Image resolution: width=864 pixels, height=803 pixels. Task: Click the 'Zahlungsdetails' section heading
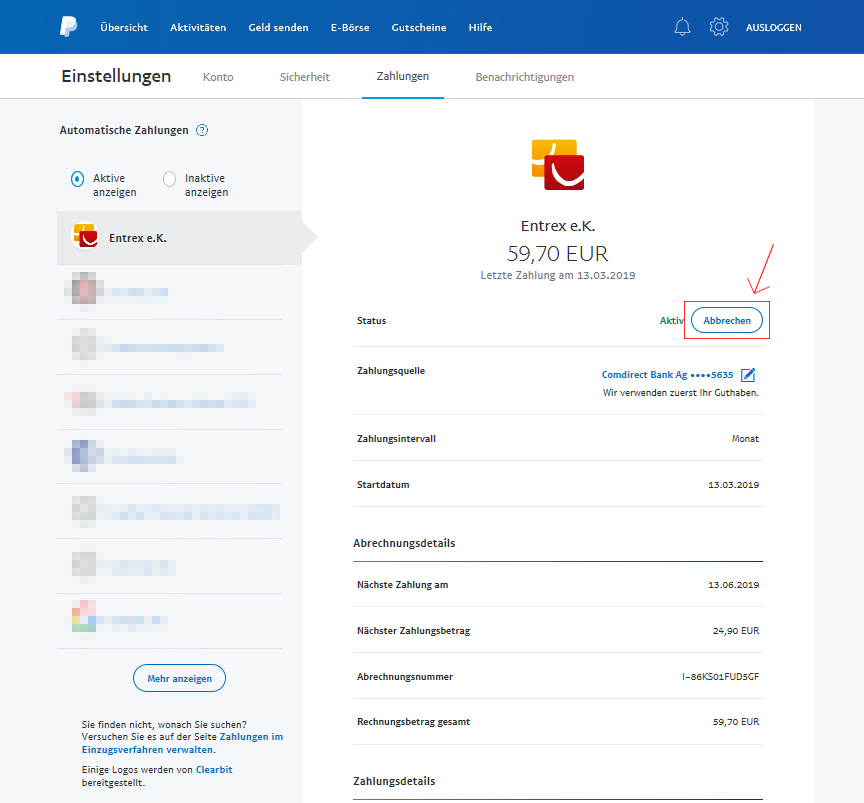[x=394, y=781]
